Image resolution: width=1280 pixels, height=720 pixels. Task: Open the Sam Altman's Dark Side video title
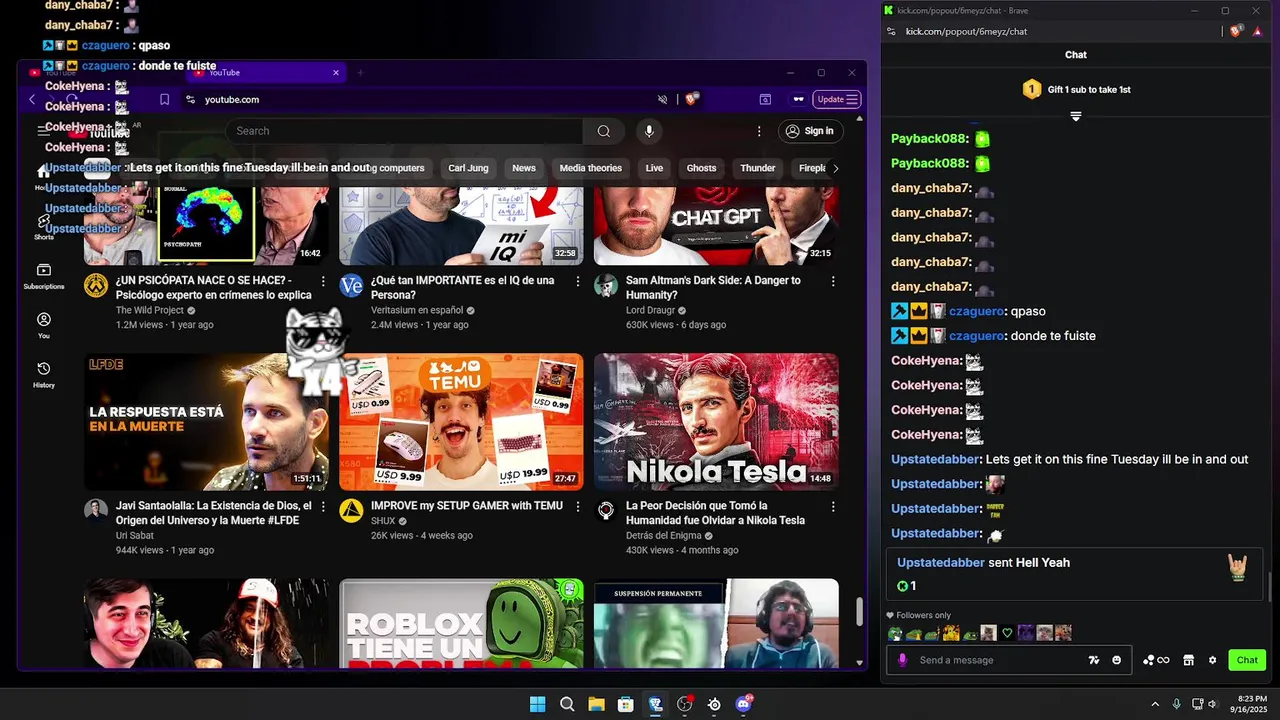713,288
